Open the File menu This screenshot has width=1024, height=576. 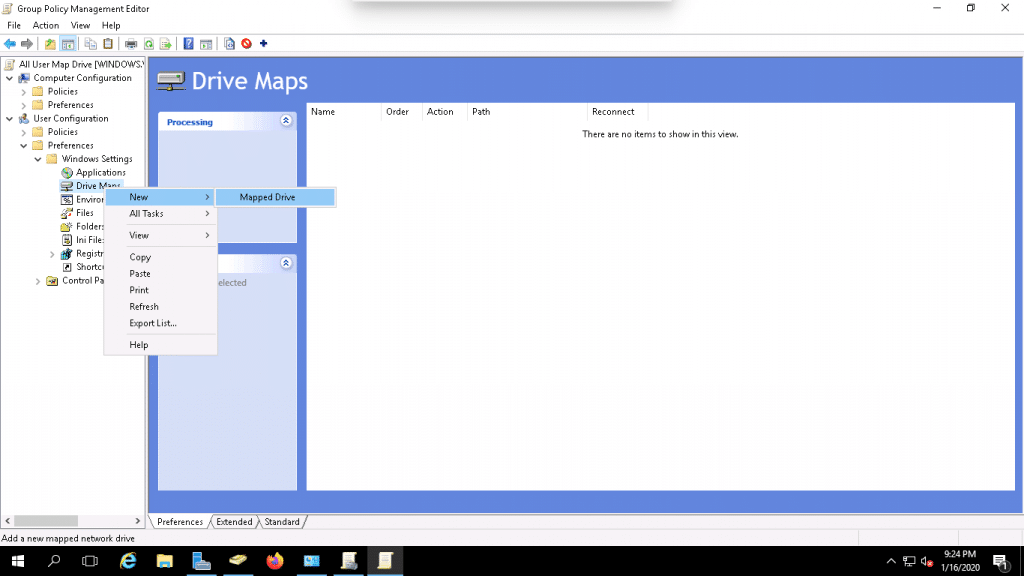point(14,25)
